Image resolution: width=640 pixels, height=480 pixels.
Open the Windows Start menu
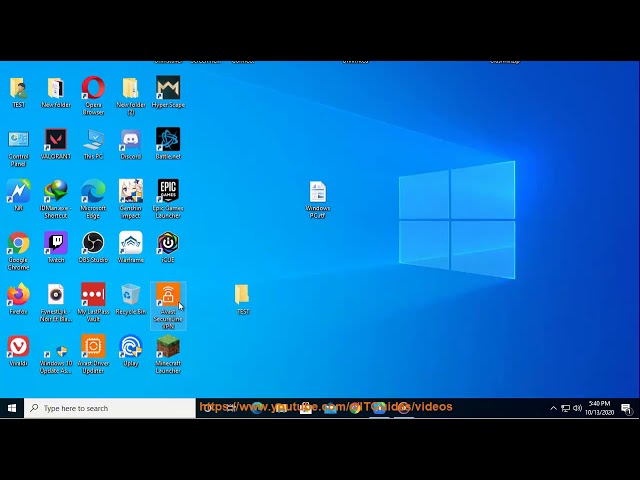12,408
